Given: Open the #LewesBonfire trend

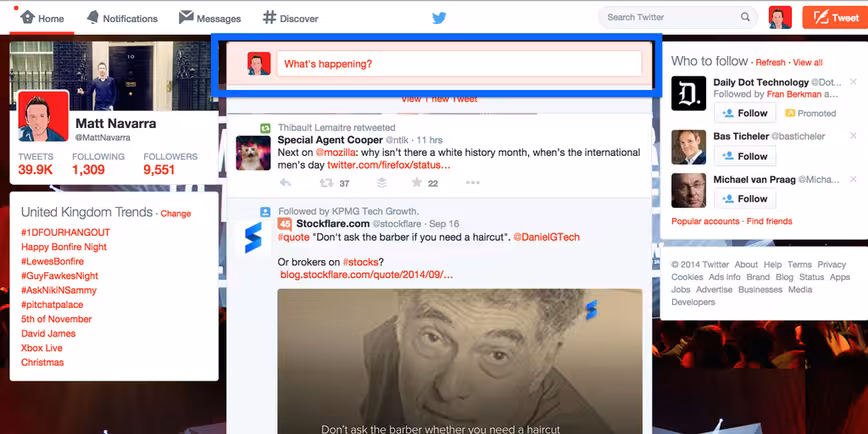Looking at the screenshot, I should tap(53, 261).
